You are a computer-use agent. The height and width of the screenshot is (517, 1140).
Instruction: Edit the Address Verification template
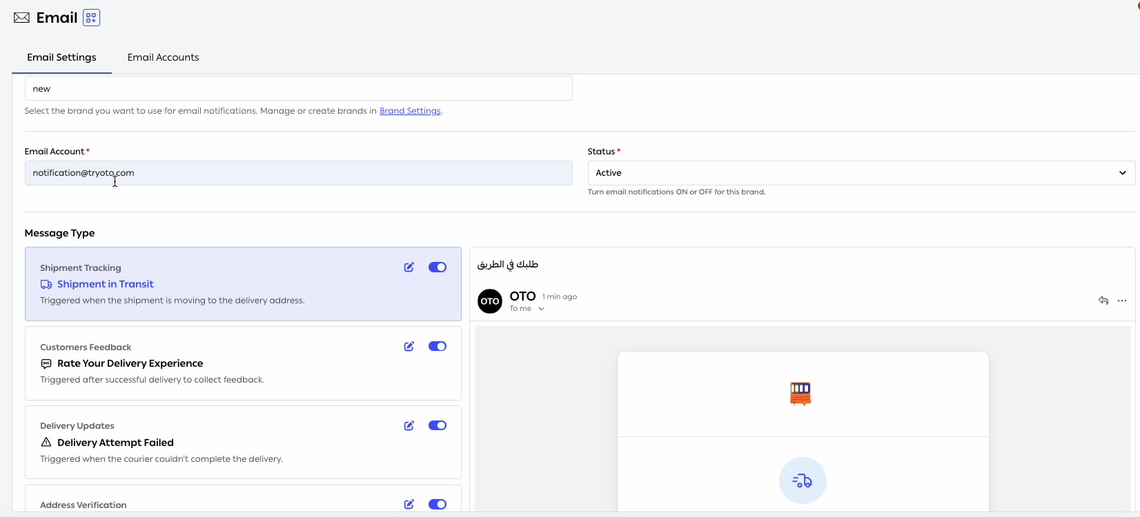[x=409, y=504]
